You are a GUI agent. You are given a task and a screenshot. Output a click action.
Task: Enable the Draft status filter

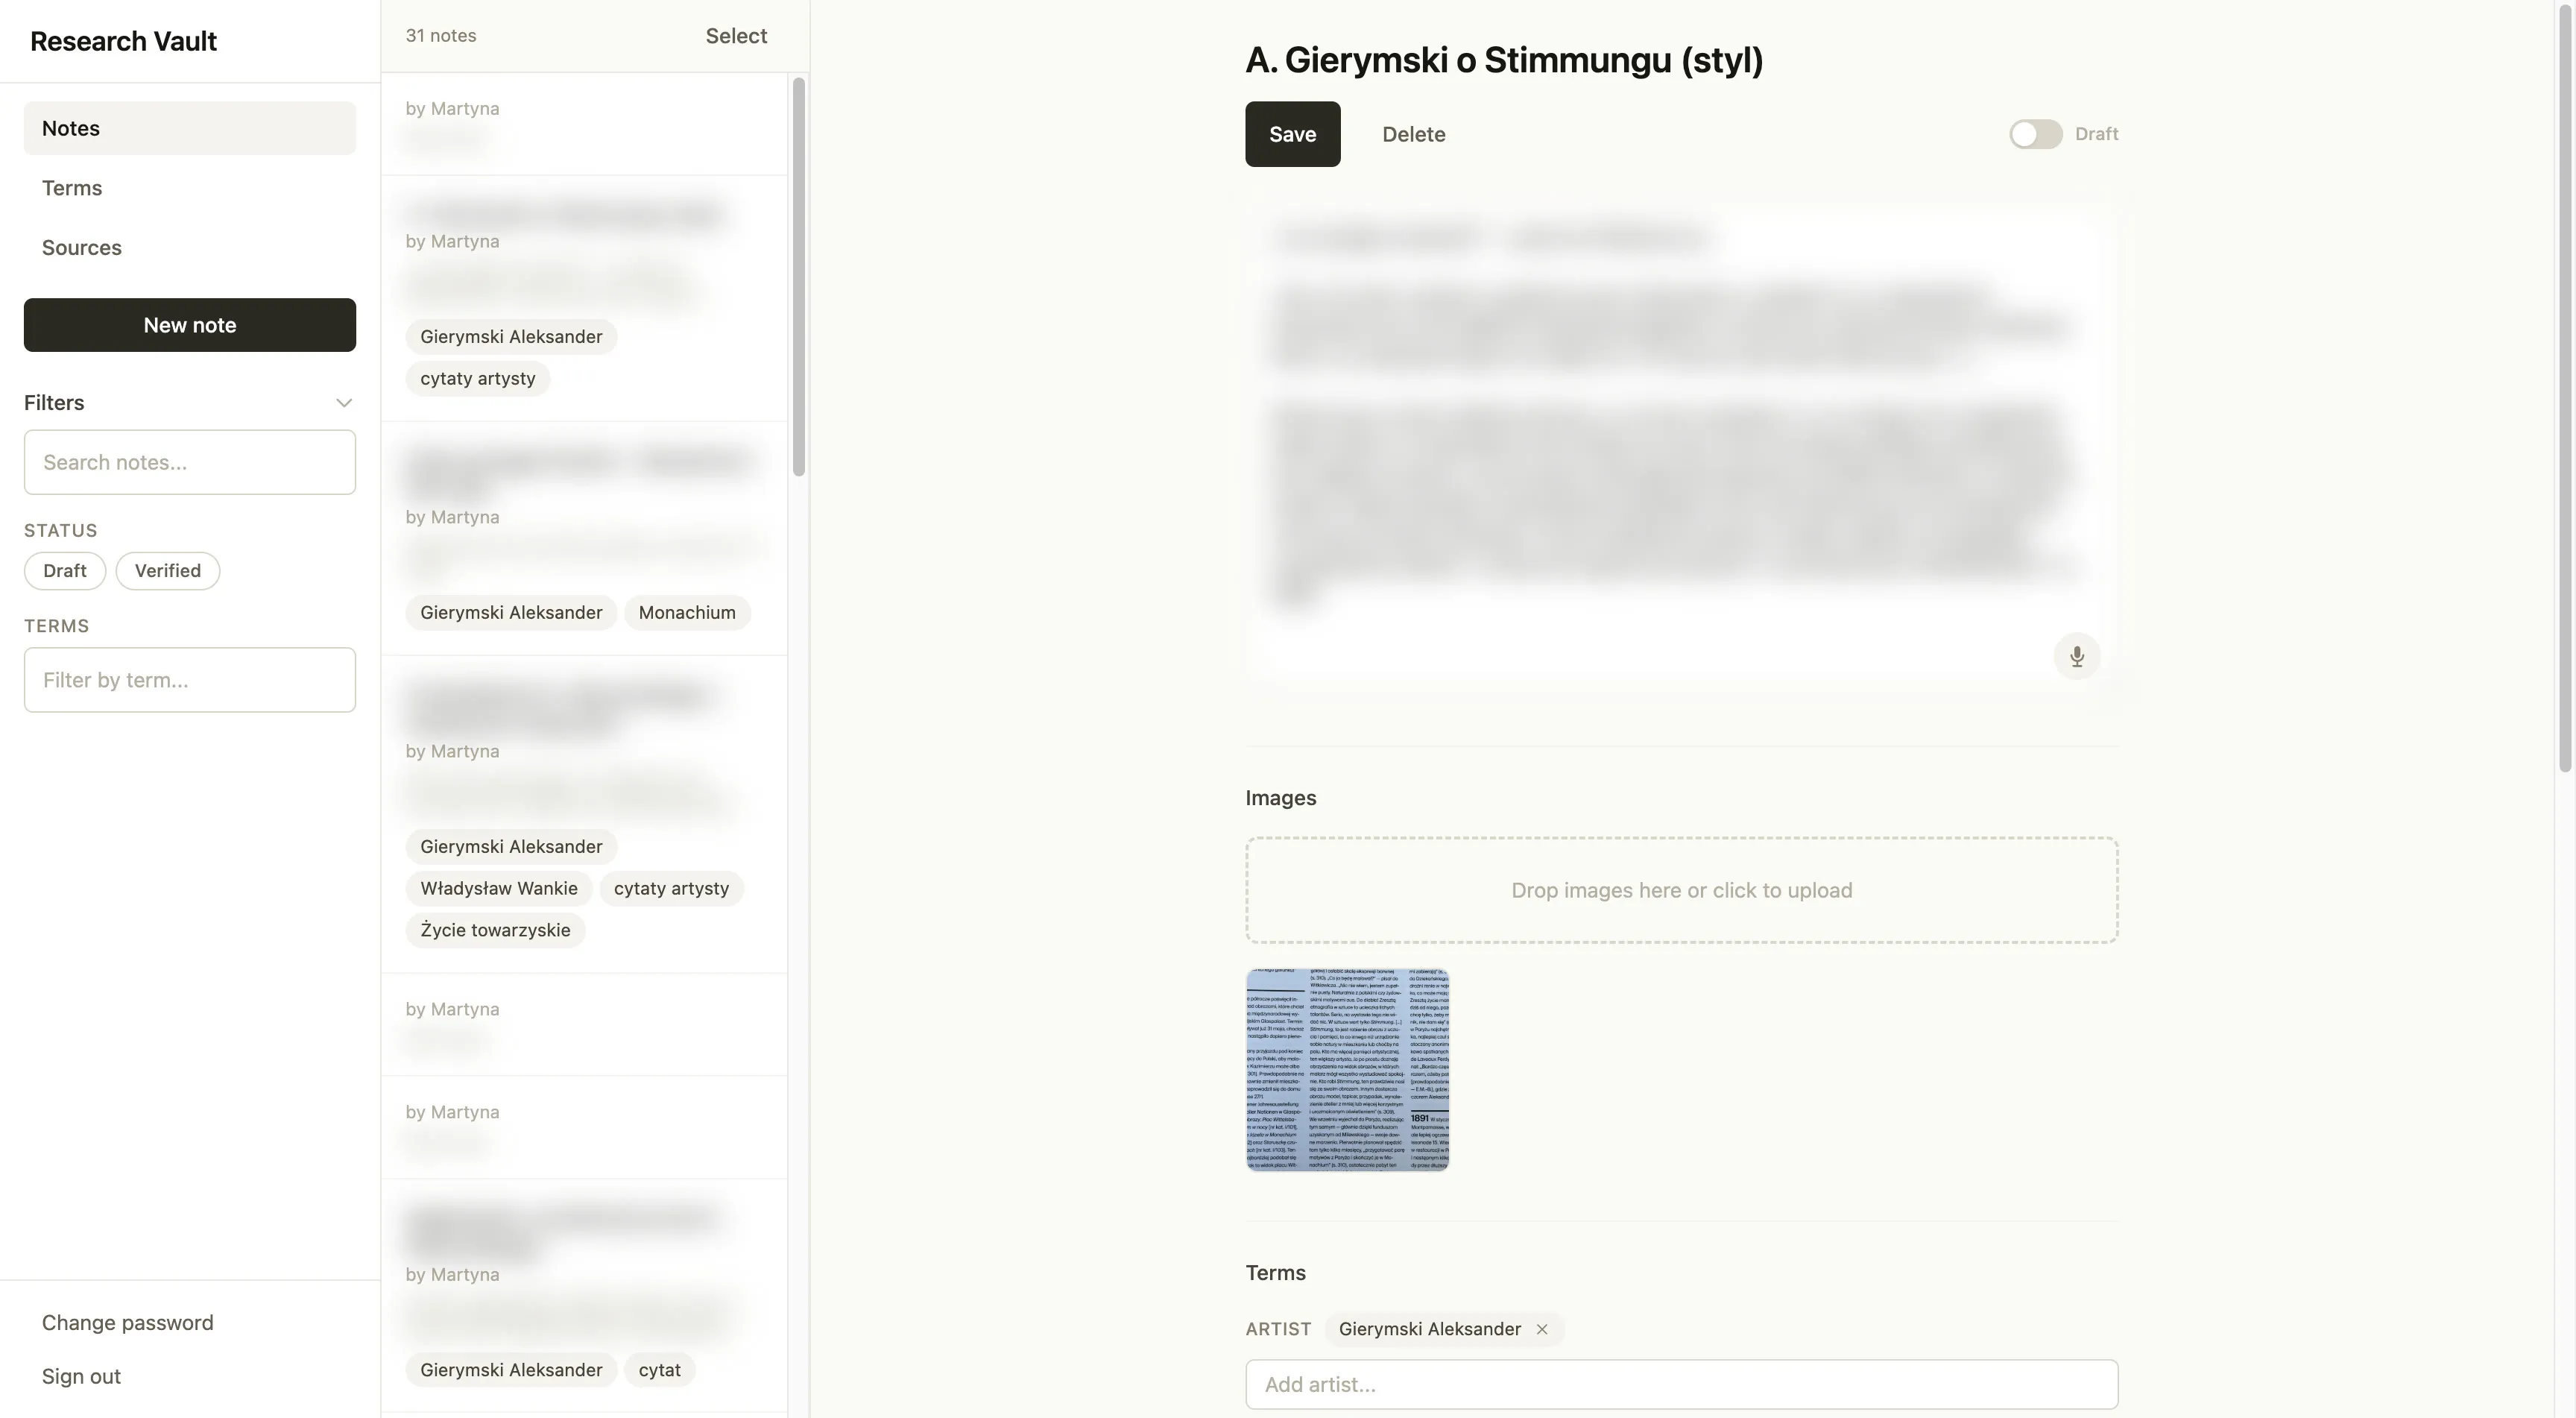click(64, 570)
